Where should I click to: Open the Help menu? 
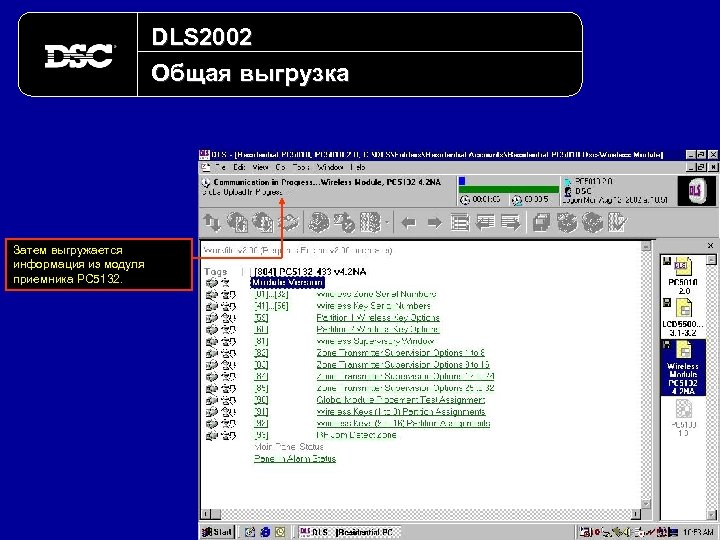[x=358, y=167]
